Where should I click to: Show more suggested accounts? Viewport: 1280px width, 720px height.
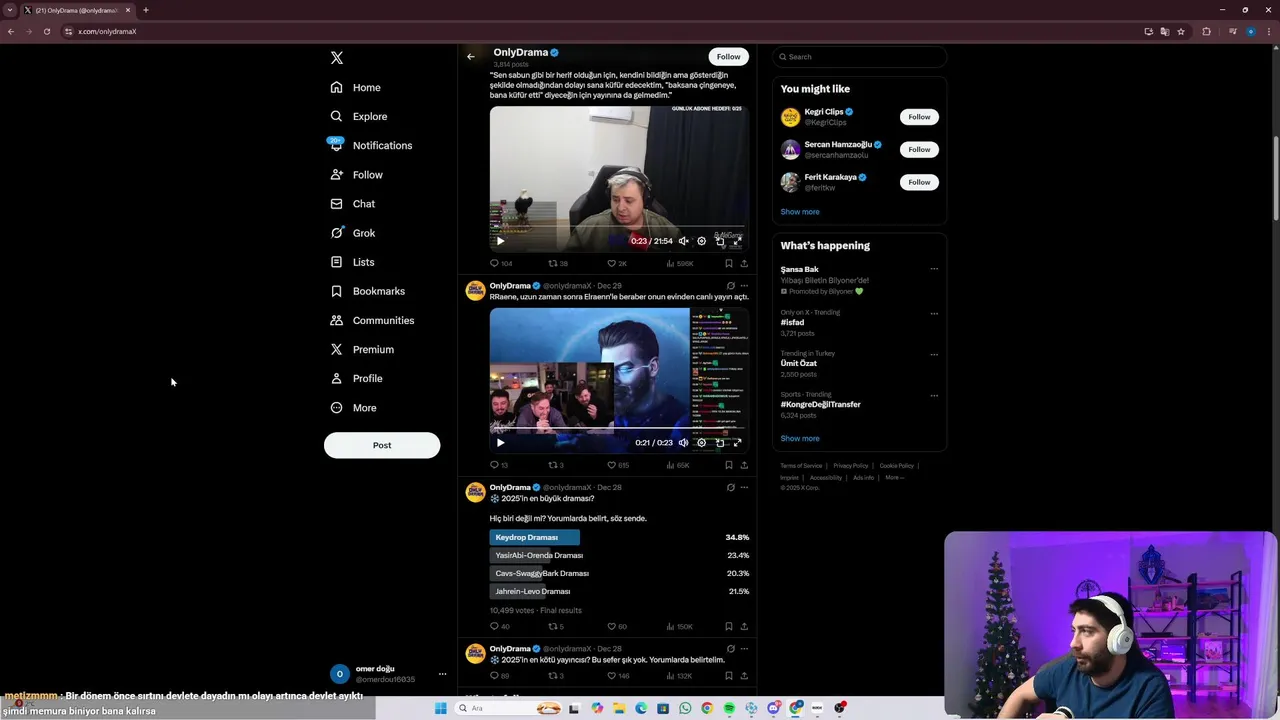(800, 212)
